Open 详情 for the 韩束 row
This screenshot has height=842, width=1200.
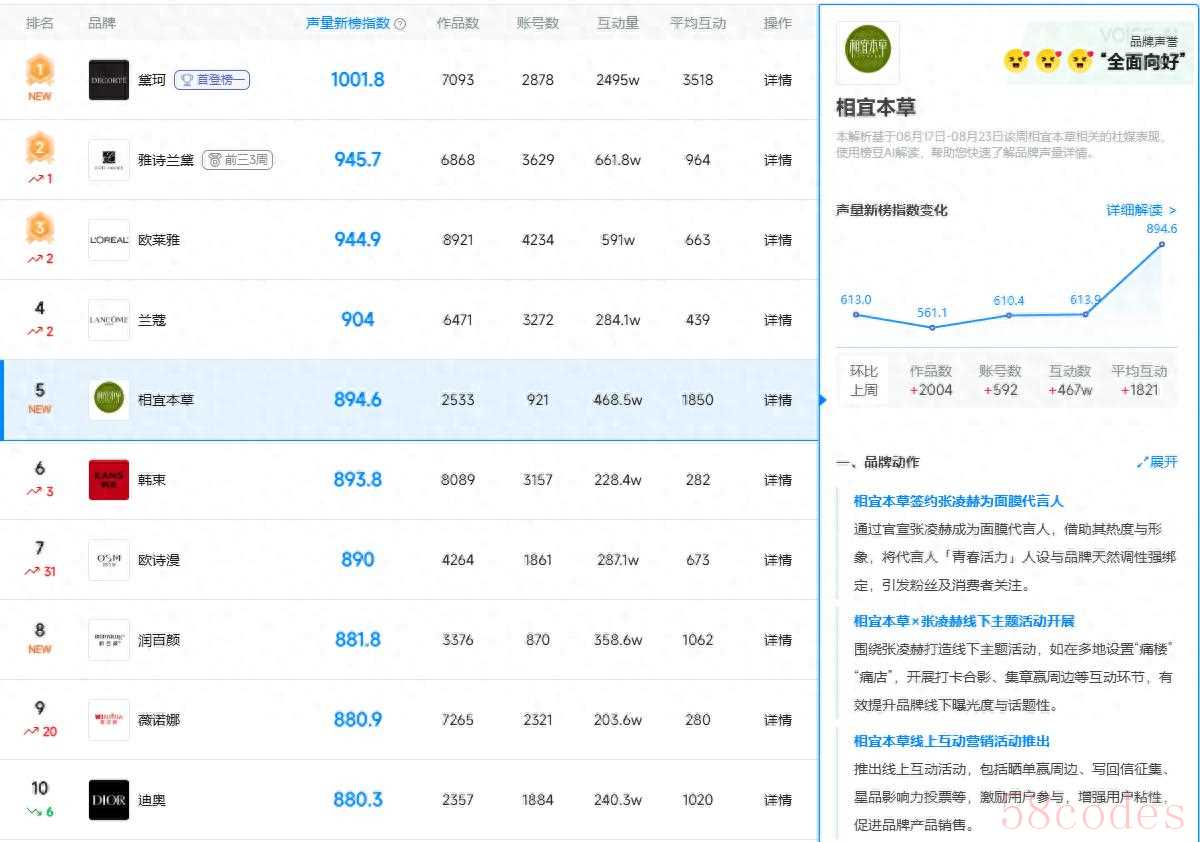[777, 480]
